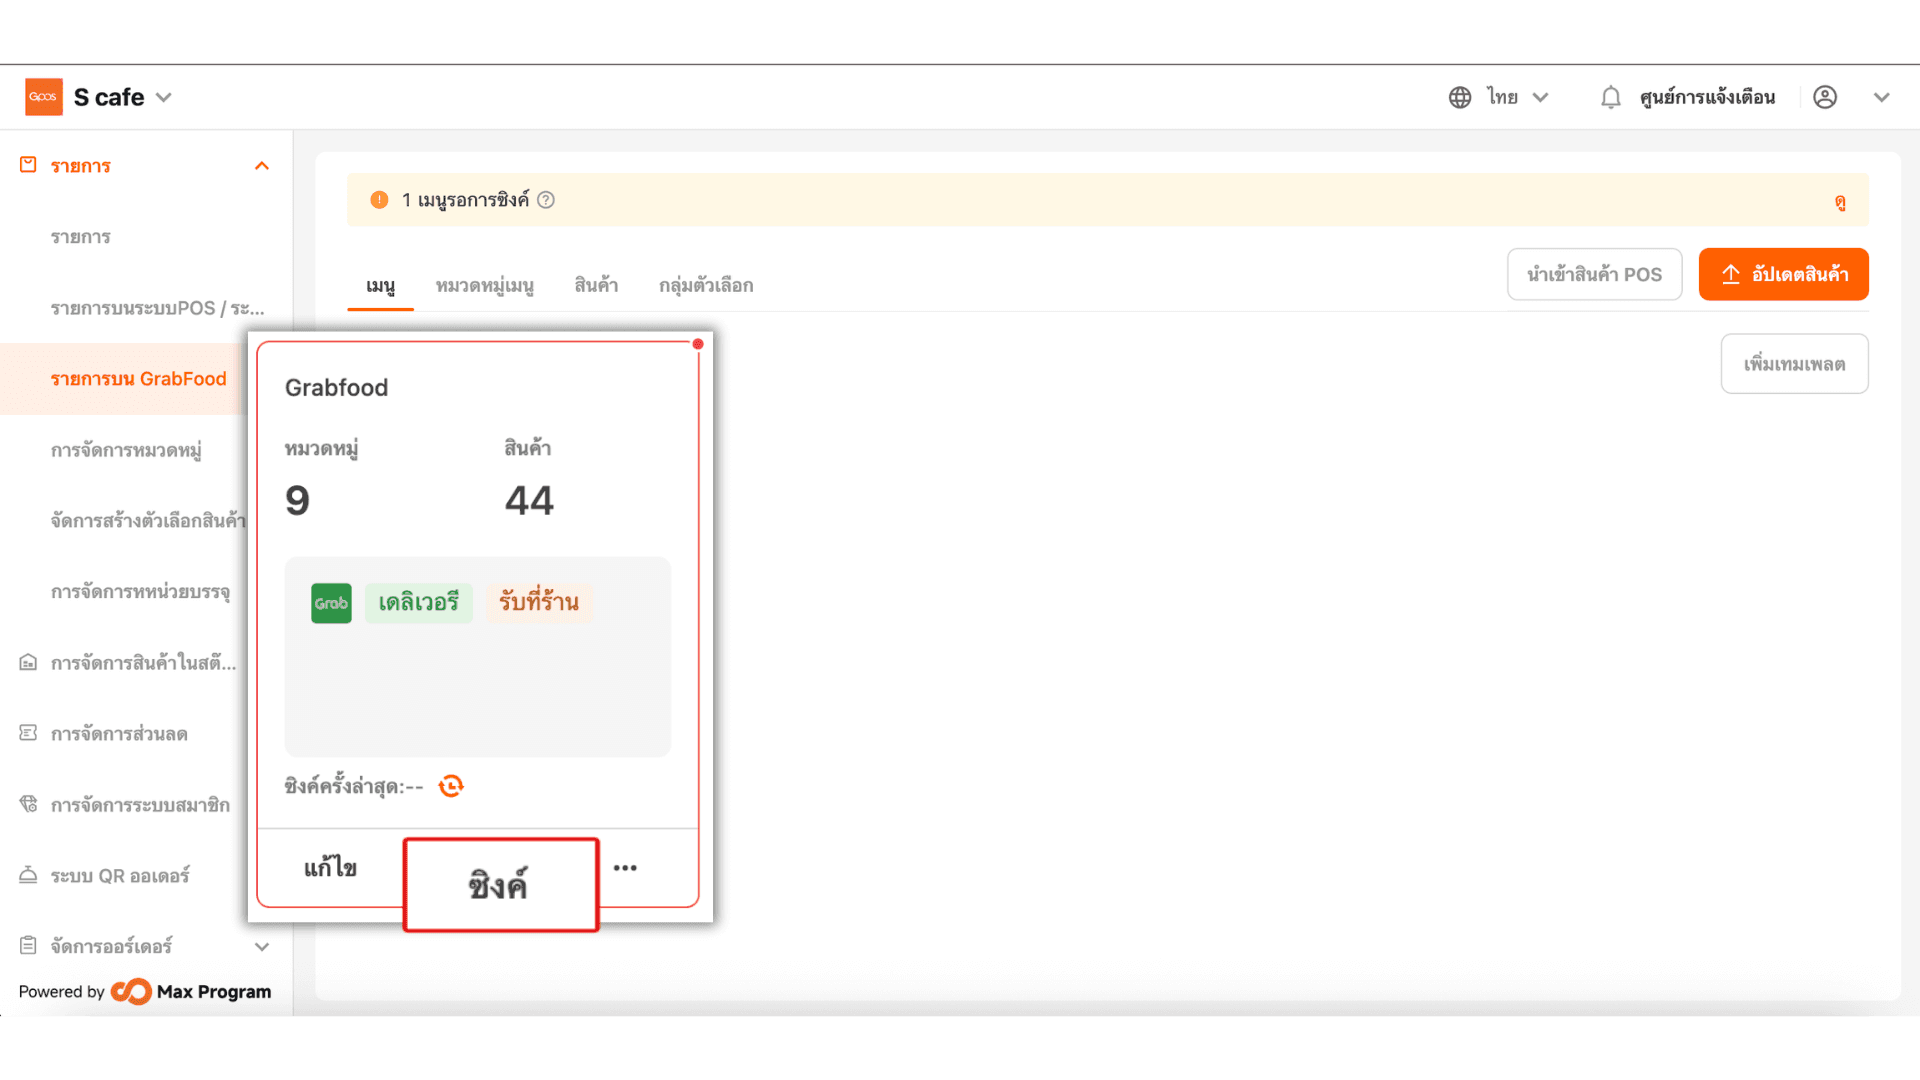Open ระบบ QR ออเดอร์ sidebar menu
This screenshot has width=1920, height=1080.
click(x=120, y=876)
